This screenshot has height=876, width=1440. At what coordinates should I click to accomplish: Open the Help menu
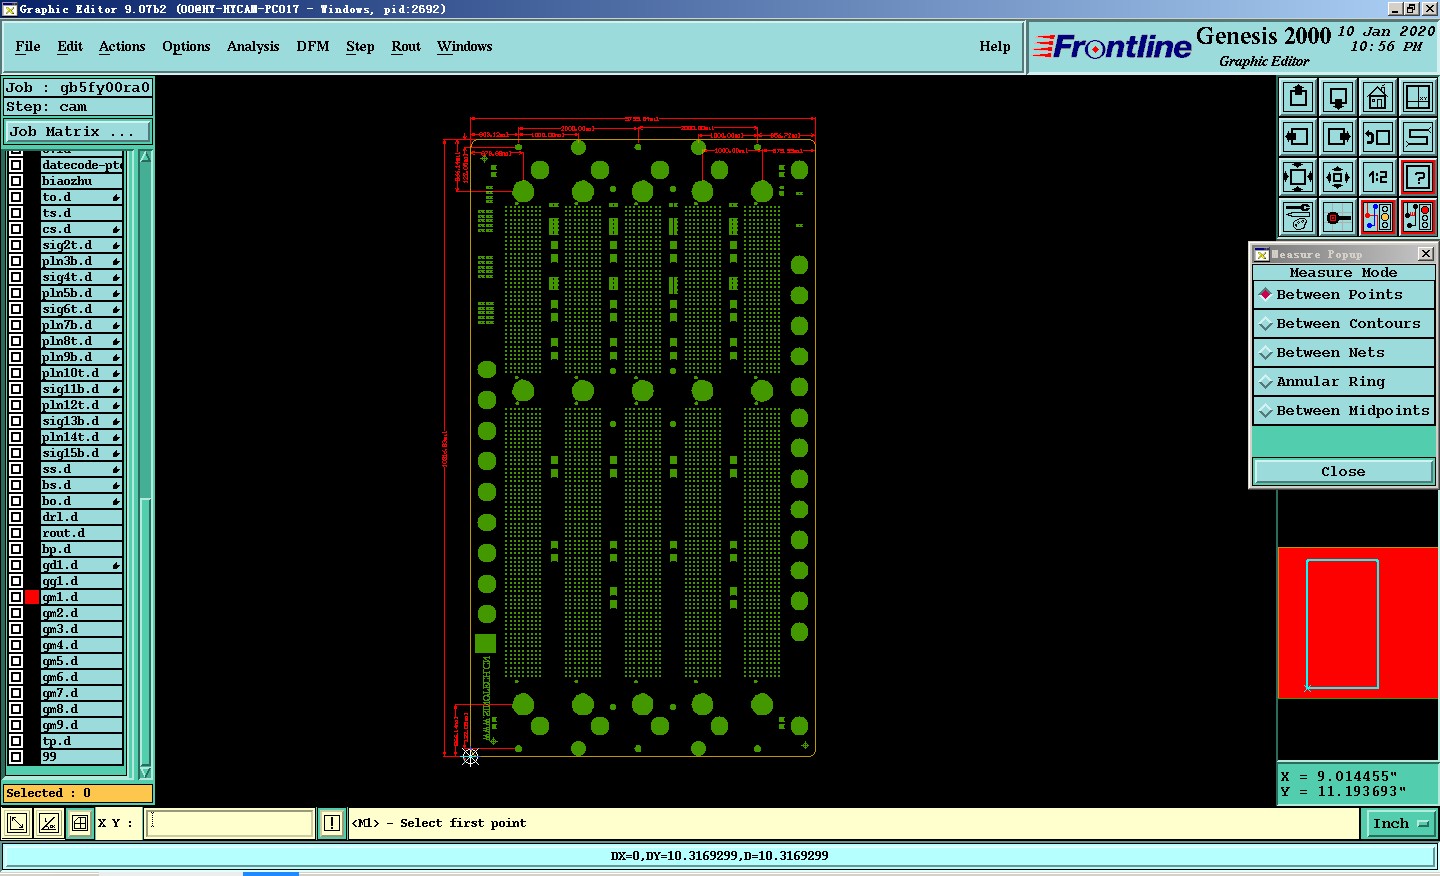995,47
